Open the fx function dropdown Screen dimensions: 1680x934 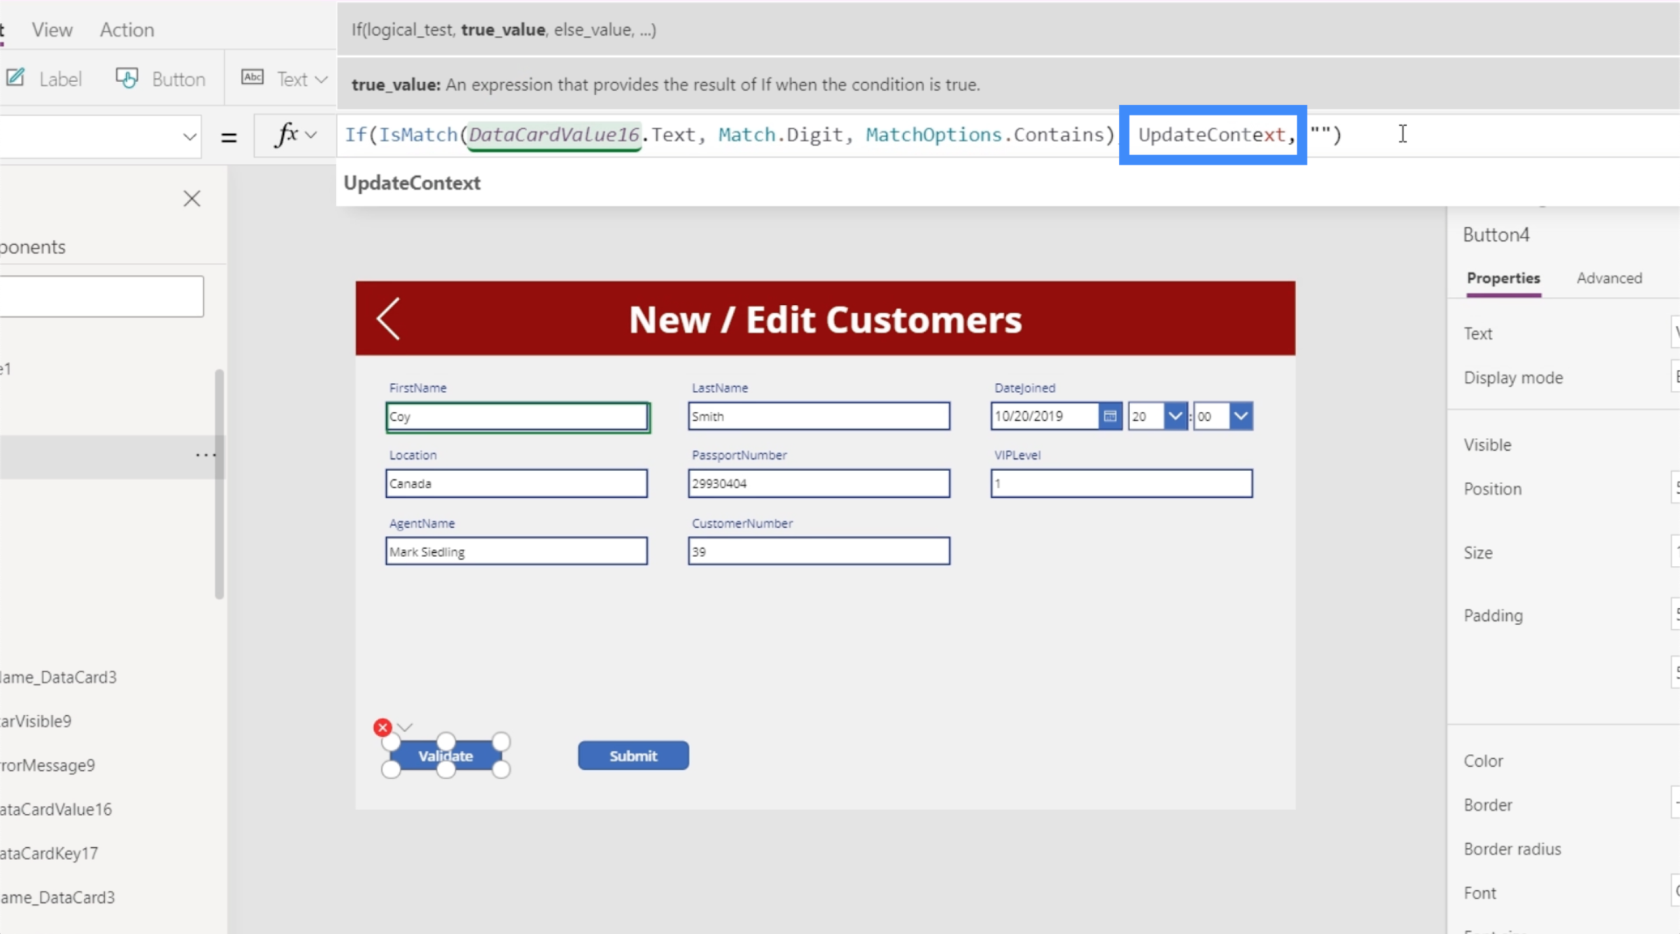311,135
